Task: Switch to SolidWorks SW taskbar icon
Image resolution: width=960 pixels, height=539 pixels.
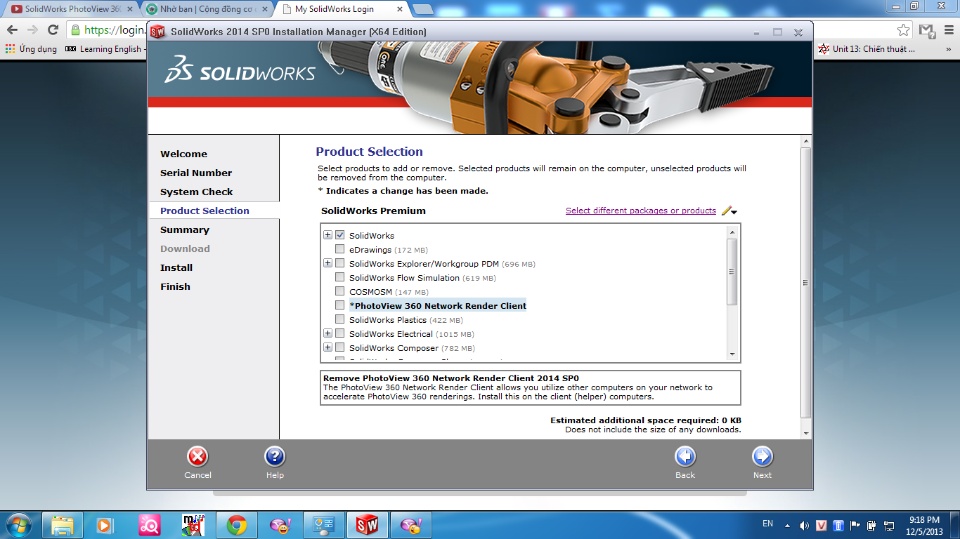Action: coord(367,526)
